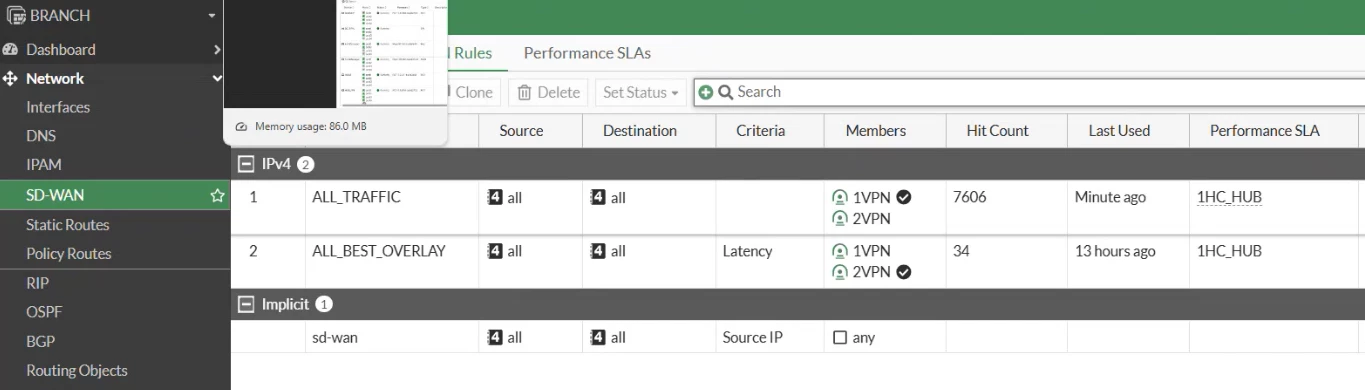Click the 1VPN member icon in ALL_BEST_OVERLAY

click(x=840, y=251)
